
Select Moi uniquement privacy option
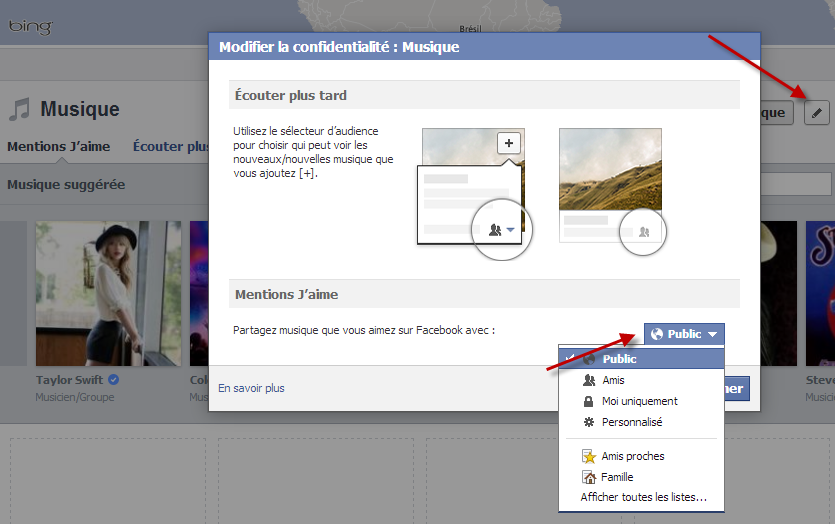click(x=639, y=401)
